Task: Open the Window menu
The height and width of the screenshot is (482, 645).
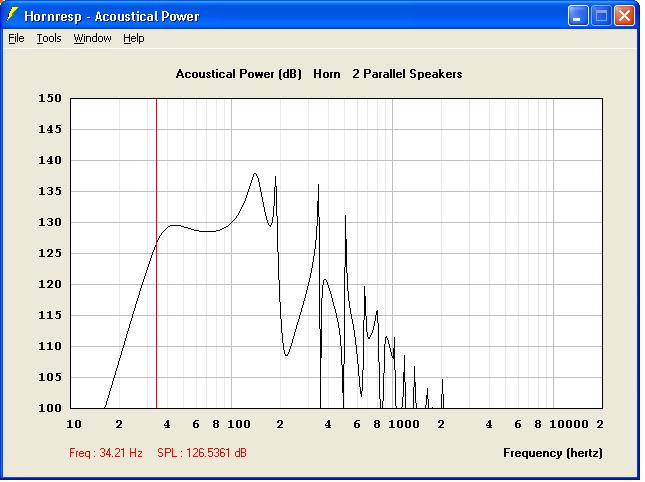Action: [x=92, y=38]
